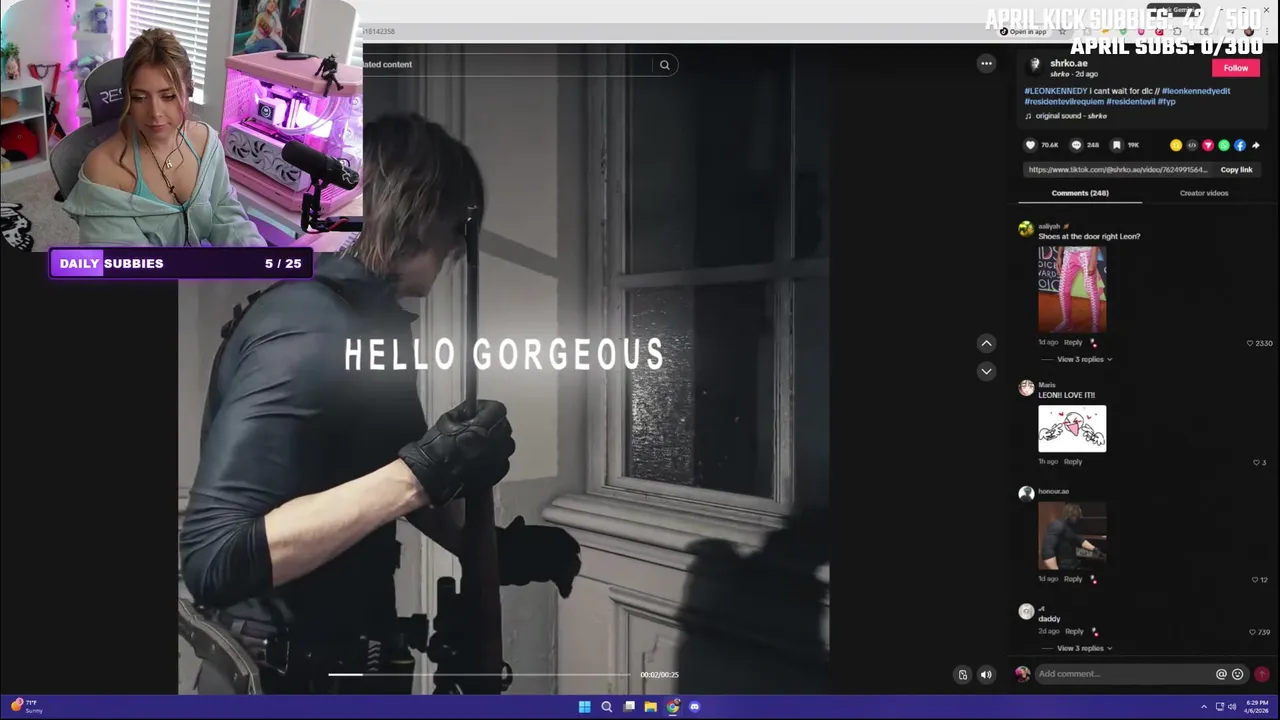Click the 'Open in app' browser button
The image size is (1280, 720).
(1023, 31)
